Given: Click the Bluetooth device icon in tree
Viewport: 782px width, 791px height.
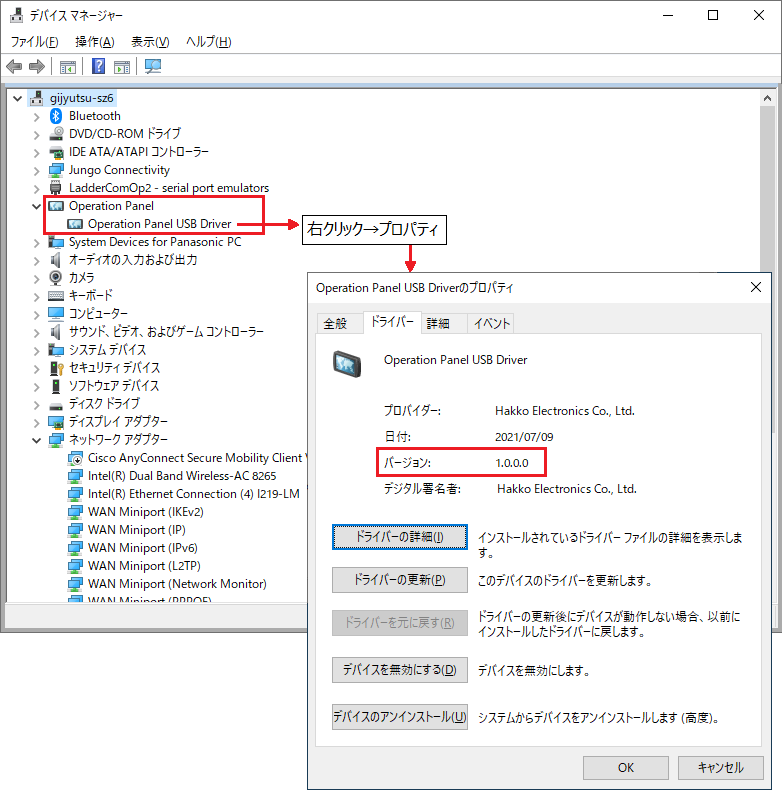Looking at the screenshot, I should point(57,116).
